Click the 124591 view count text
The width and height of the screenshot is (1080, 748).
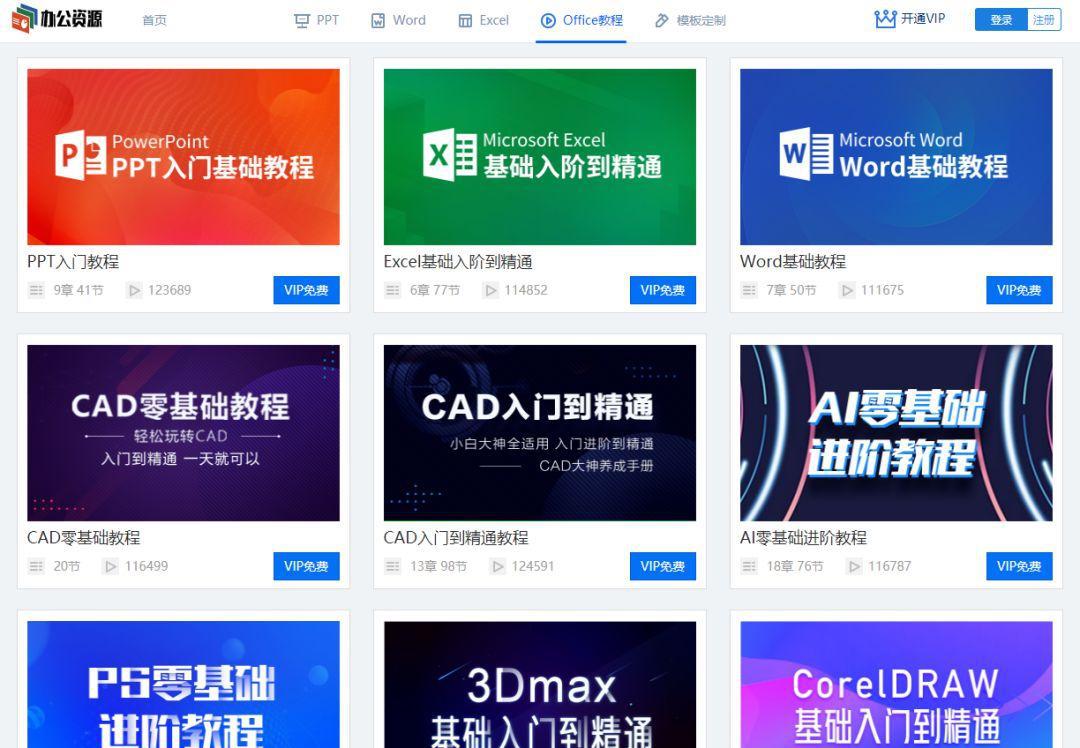coord(533,567)
